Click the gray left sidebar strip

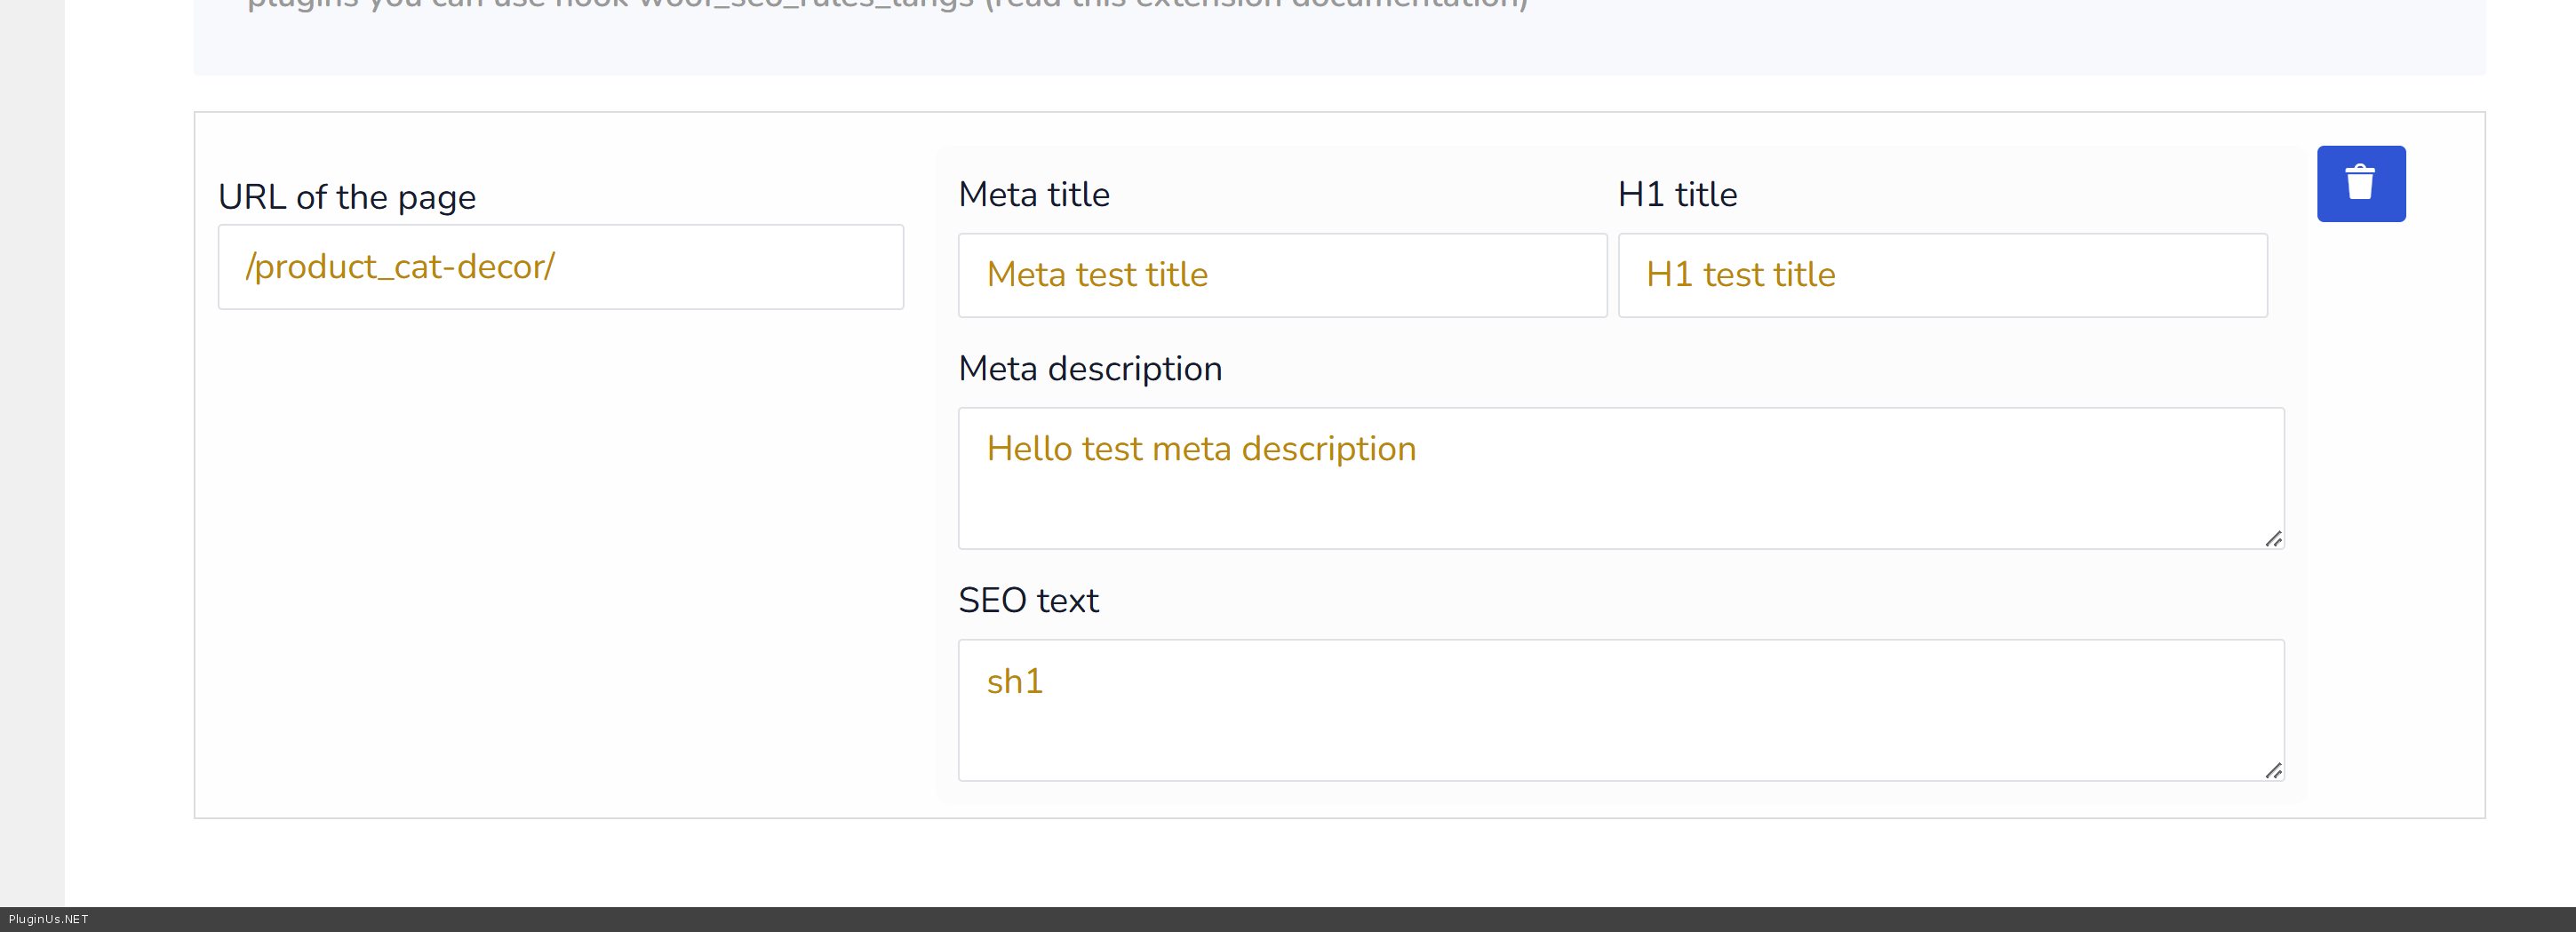coord(32,450)
